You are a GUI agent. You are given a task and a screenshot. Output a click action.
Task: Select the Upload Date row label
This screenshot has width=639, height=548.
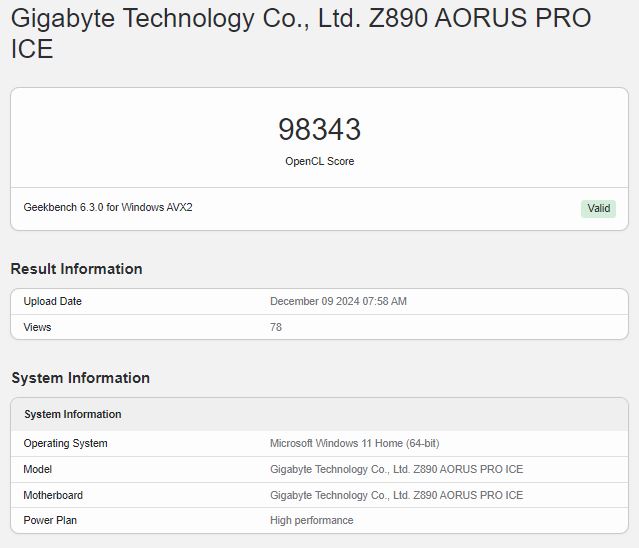[x=53, y=302]
